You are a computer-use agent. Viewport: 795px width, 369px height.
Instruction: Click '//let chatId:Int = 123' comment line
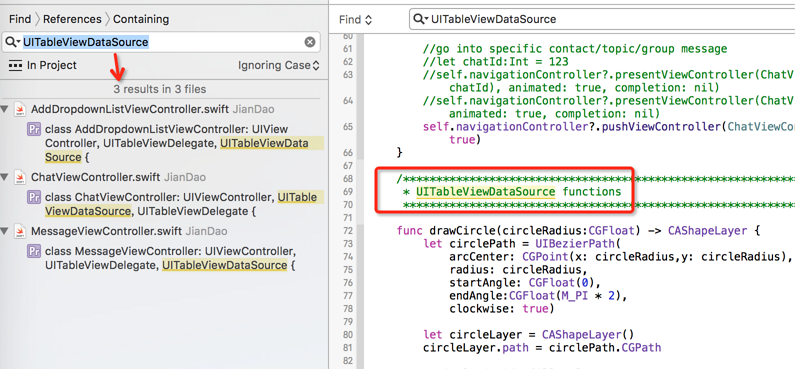(x=495, y=62)
